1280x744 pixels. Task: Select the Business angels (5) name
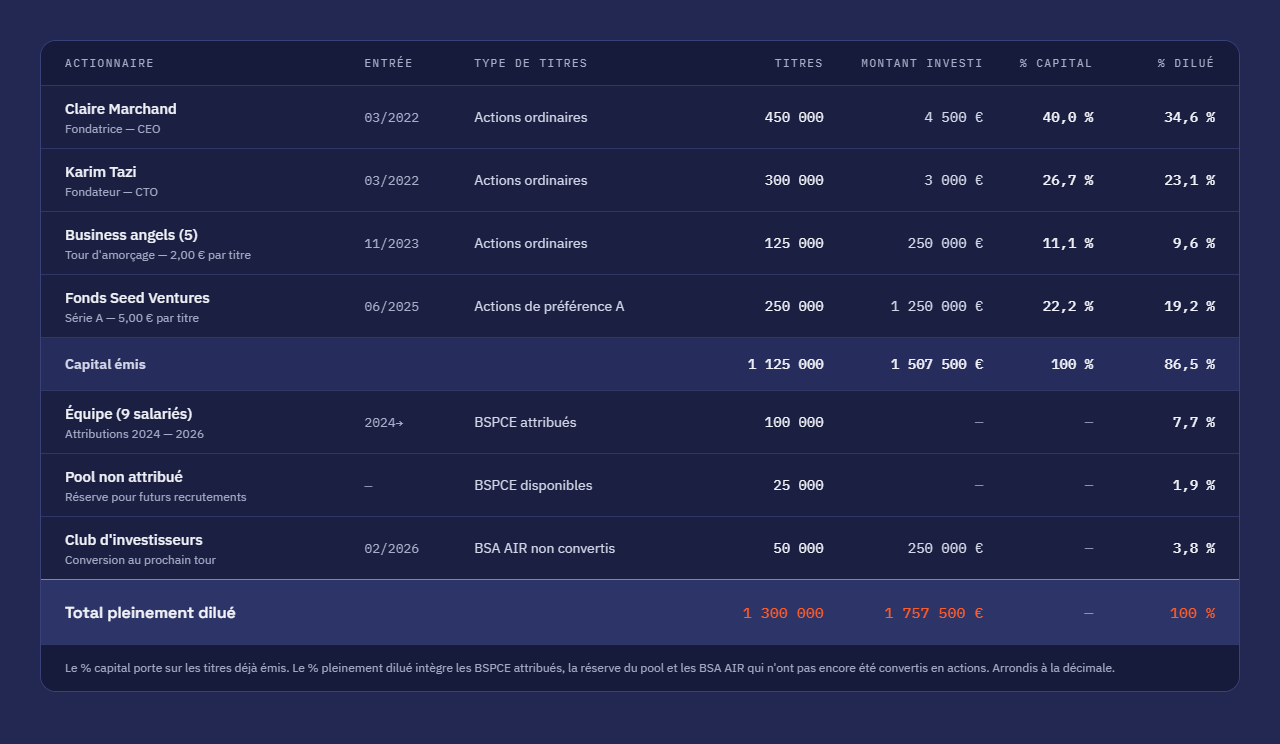(x=131, y=235)
